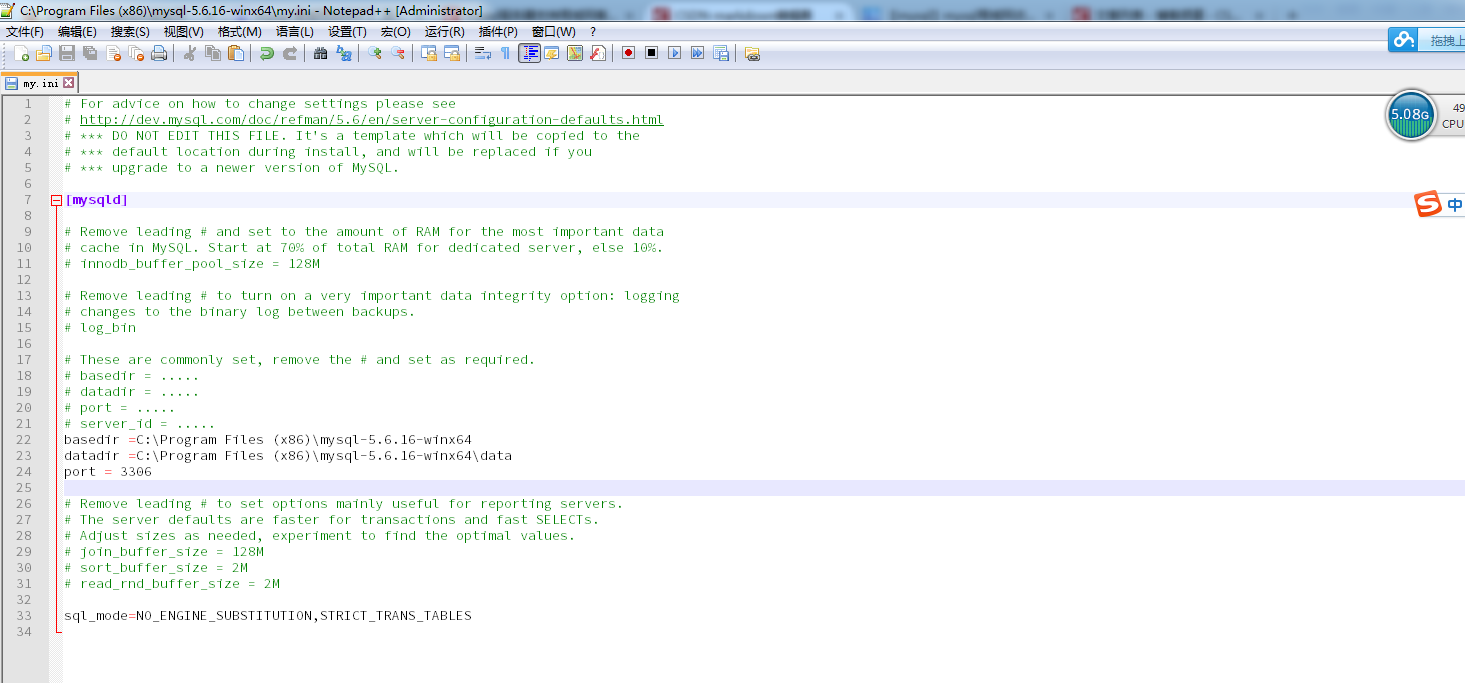Open the 宏(O) menu
This screenshot has width=1465, height=683.
(395, 32)
